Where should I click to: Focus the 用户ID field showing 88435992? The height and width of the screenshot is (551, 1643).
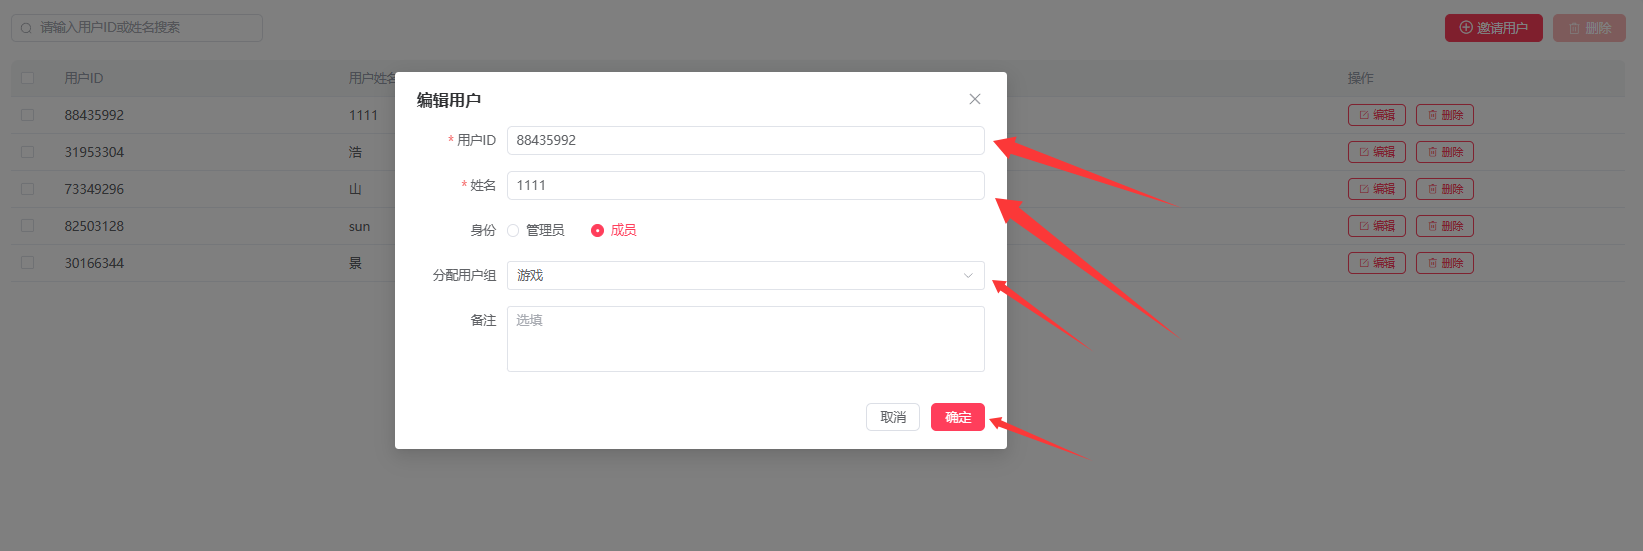click(746, 140)
